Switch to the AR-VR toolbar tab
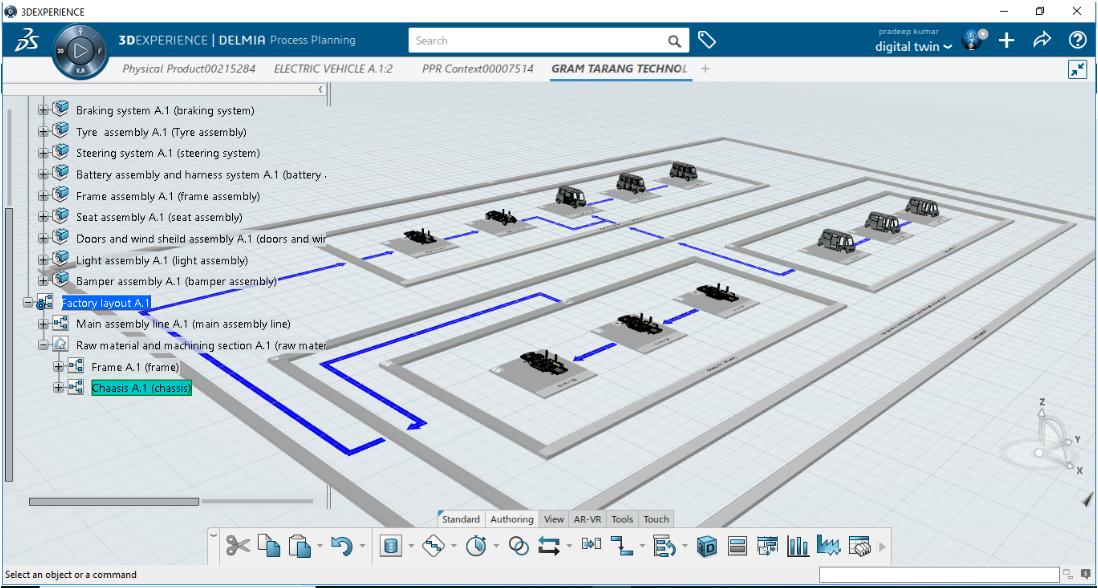 point(588,519)
